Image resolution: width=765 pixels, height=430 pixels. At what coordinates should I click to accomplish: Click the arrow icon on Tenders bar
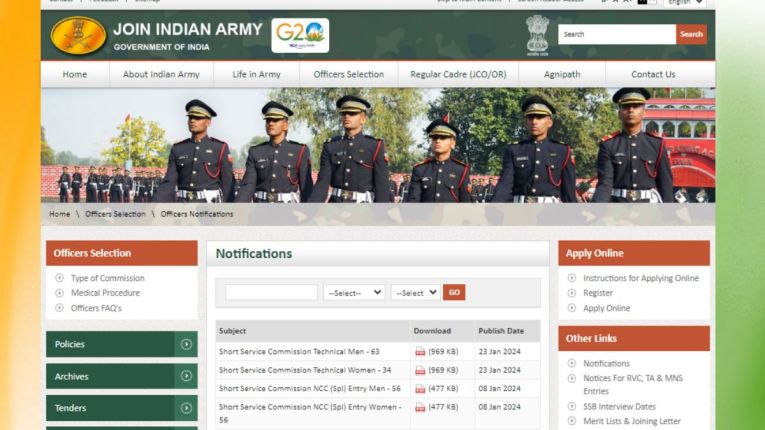click(x=186, y=408)
